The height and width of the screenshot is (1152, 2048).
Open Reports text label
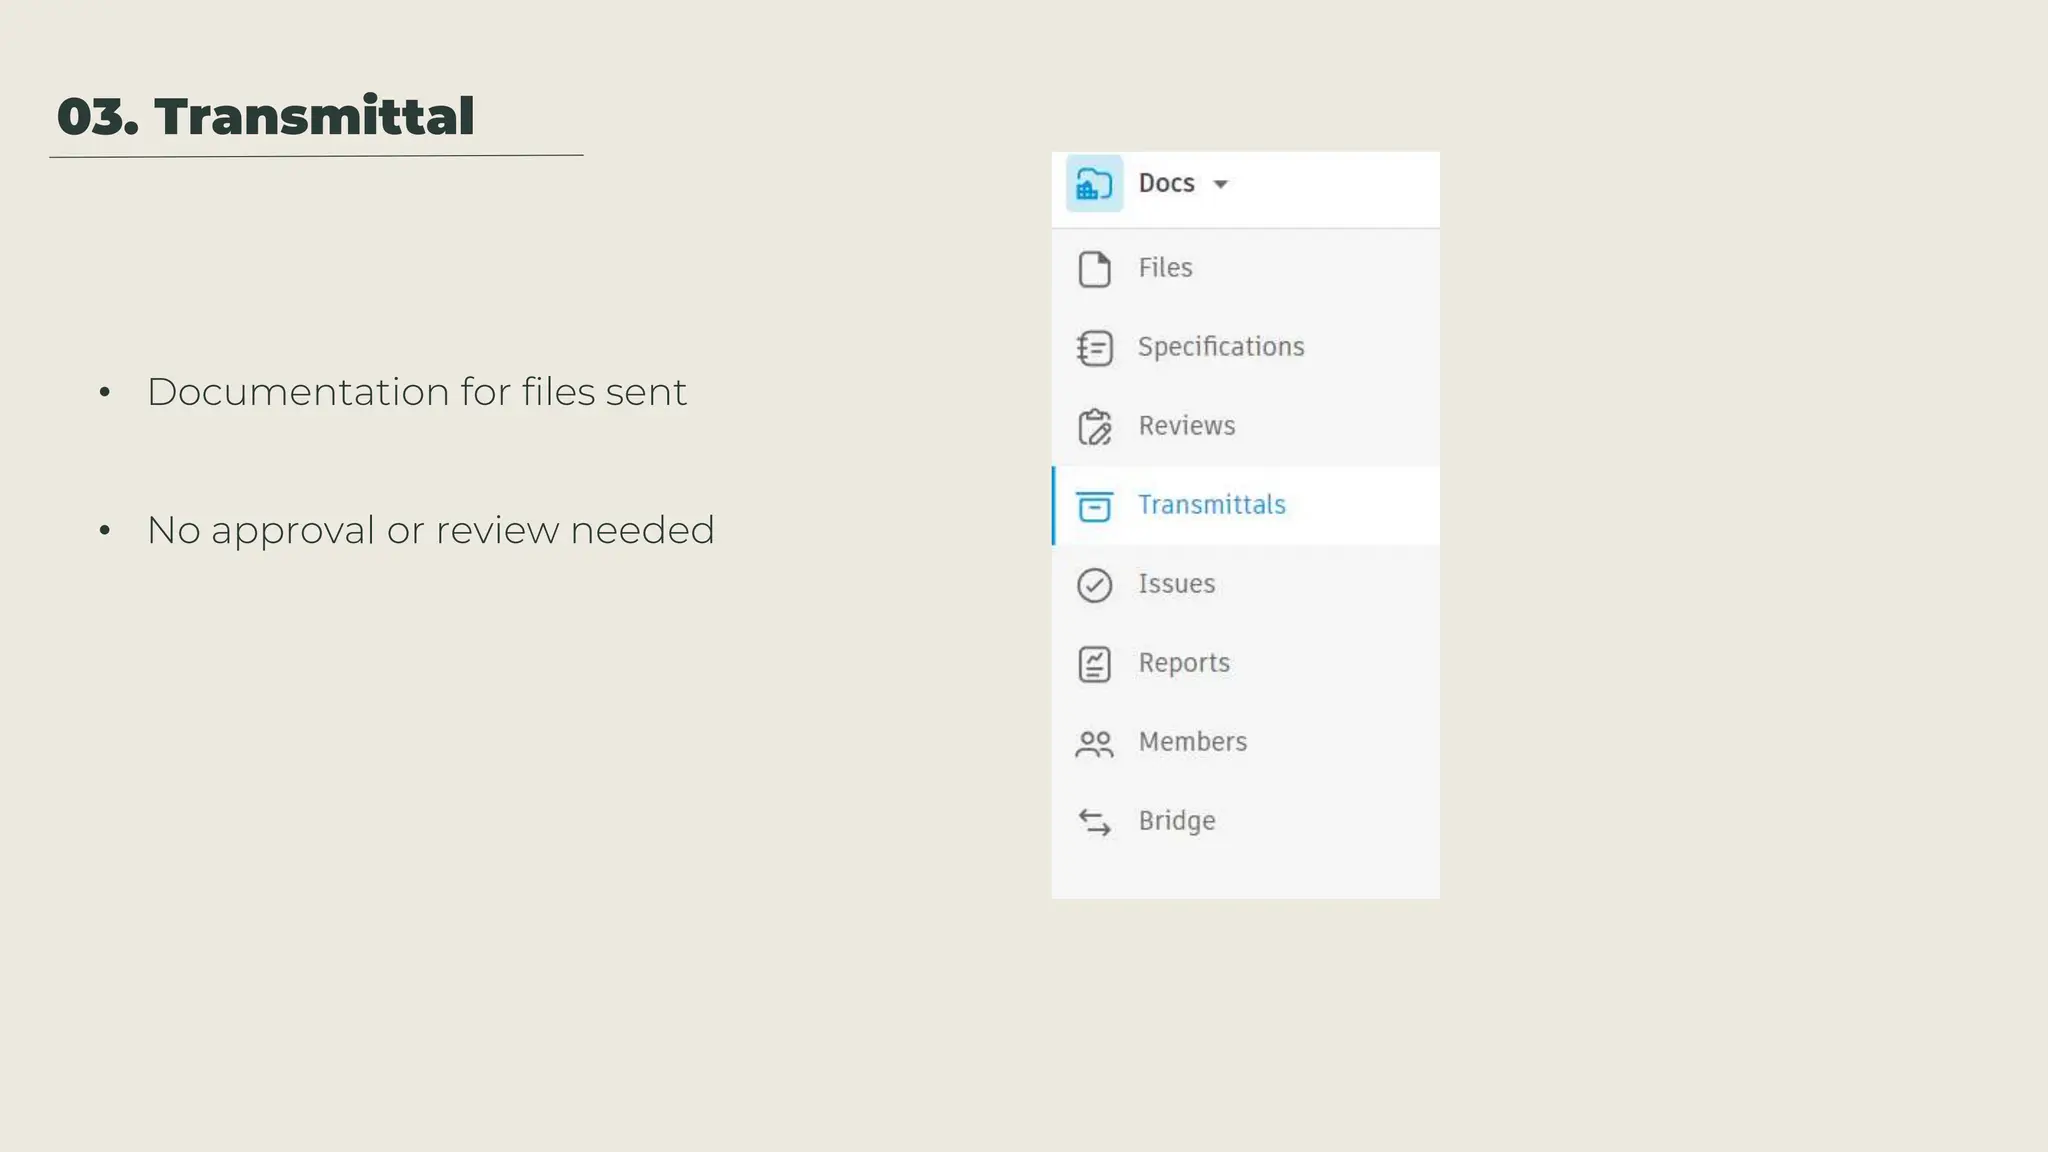pyautogui.click(x=1183, y=663)
